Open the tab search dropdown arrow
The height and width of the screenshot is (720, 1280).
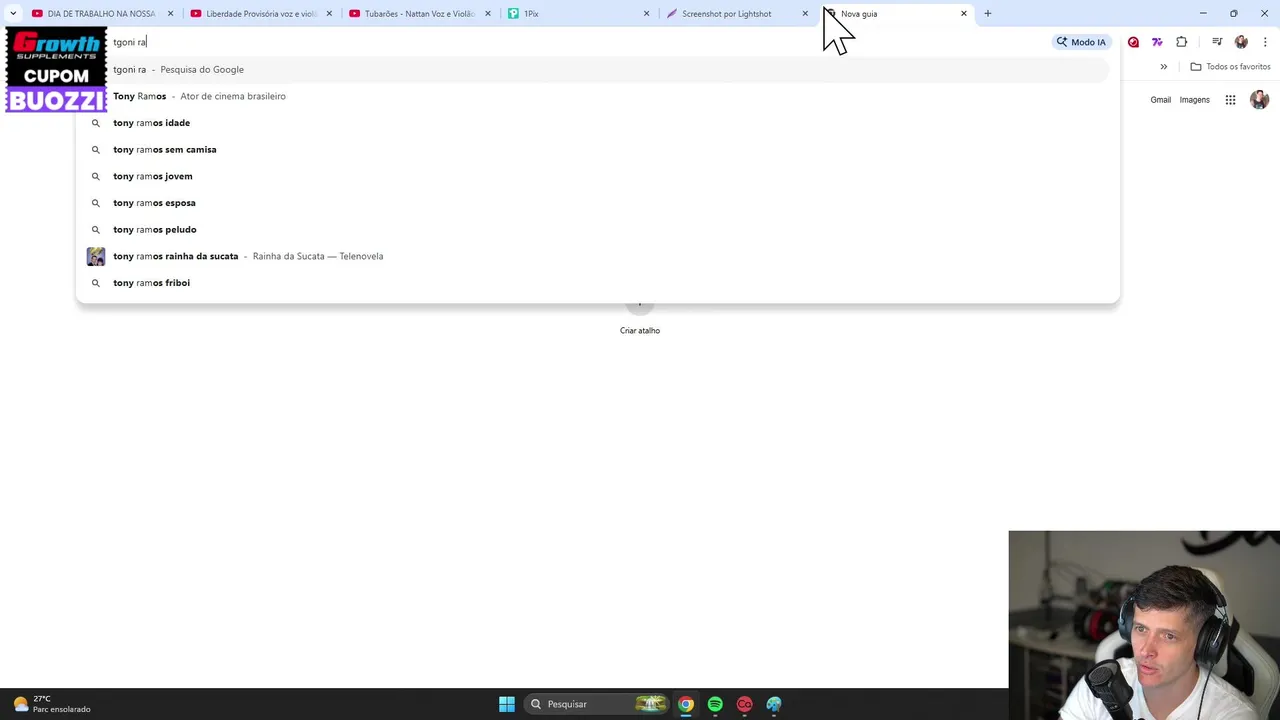click(13, 14)
